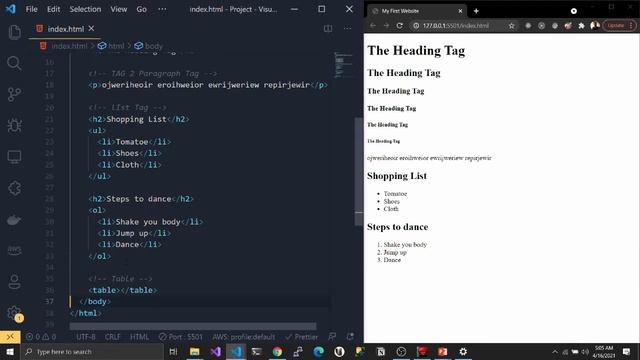Open the File menu
Image resolution: width=640 pixels, height=360 pixels.
[31, 9]
